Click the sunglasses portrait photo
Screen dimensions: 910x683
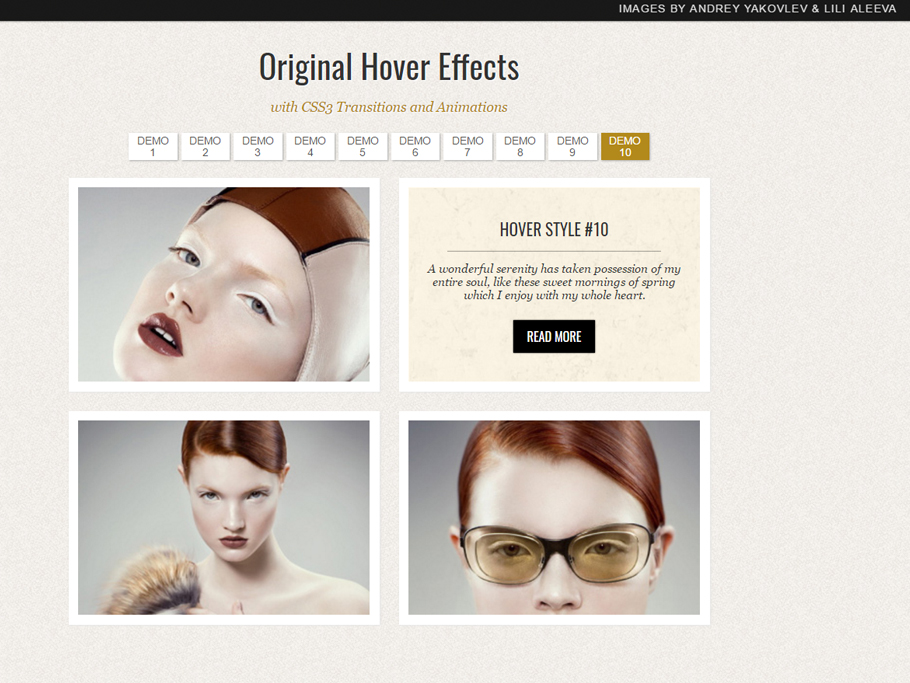[554, 516]
